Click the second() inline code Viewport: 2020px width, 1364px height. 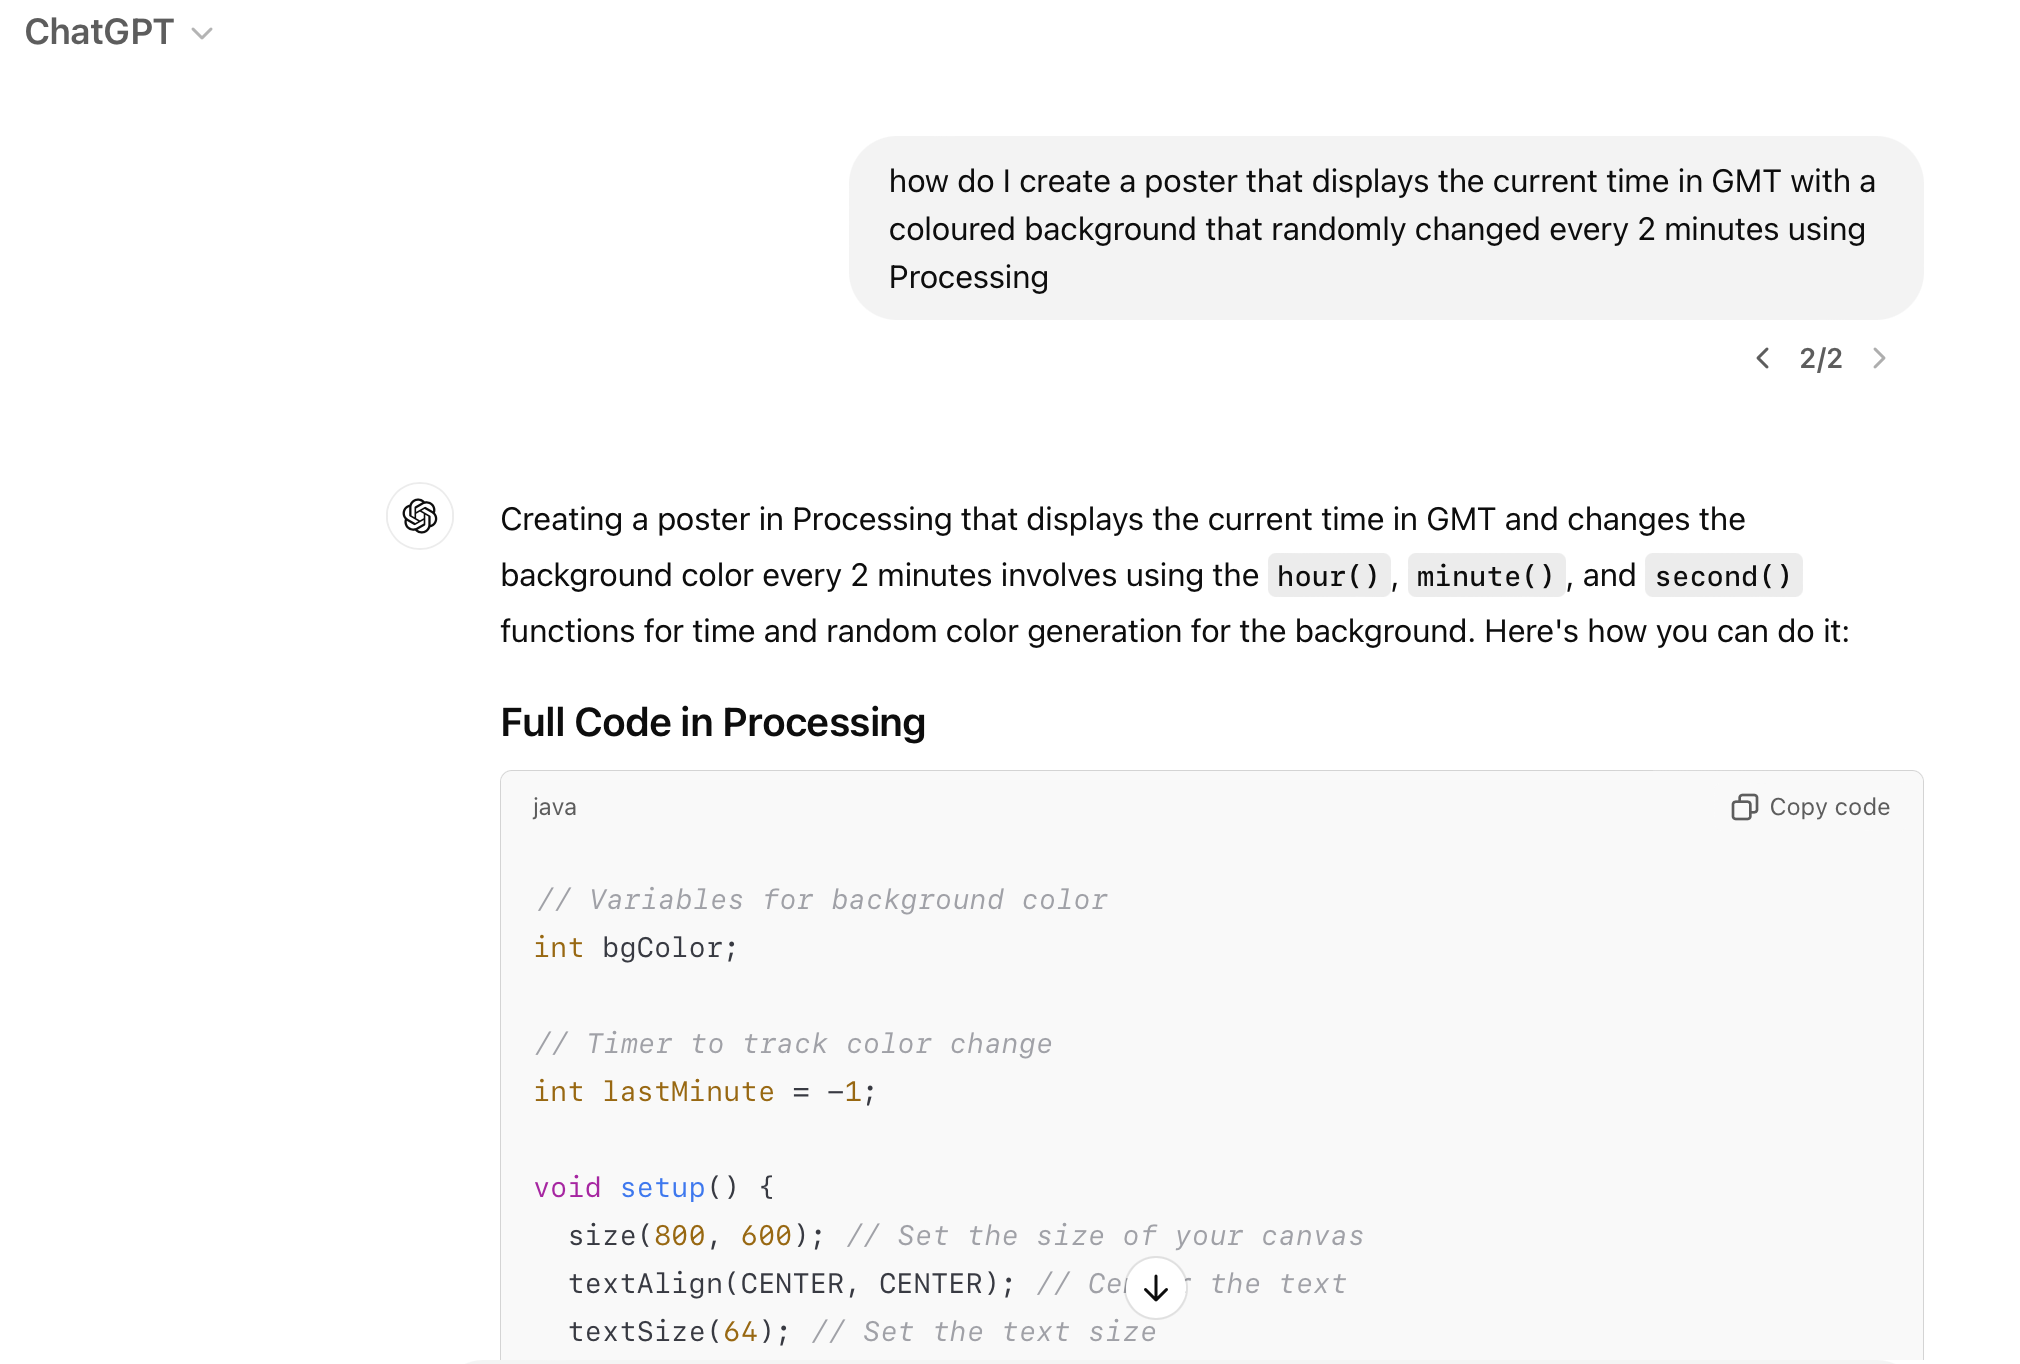point(1723,576)
